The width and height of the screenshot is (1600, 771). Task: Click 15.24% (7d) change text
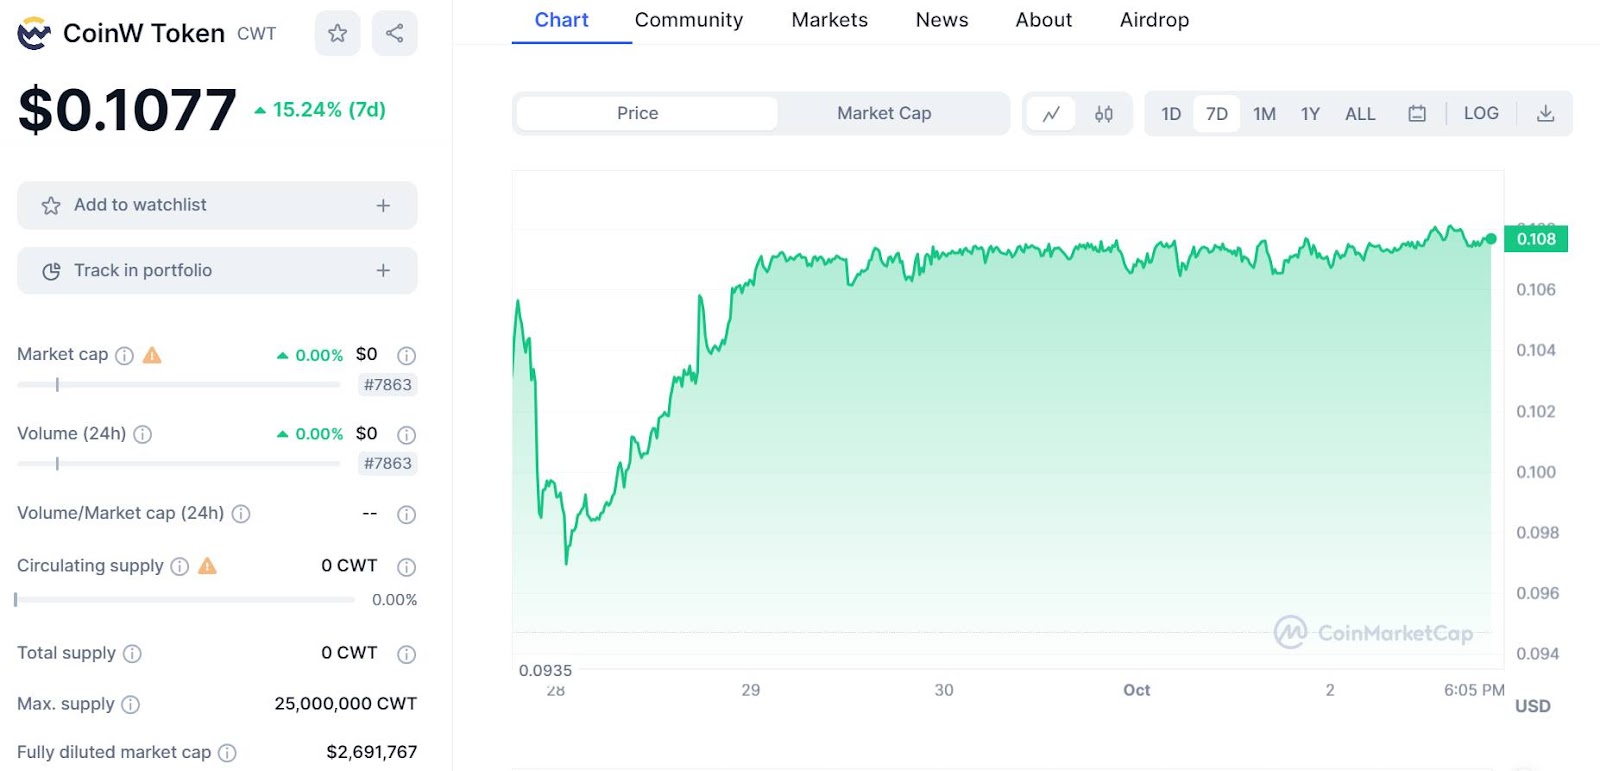[329, 110]
